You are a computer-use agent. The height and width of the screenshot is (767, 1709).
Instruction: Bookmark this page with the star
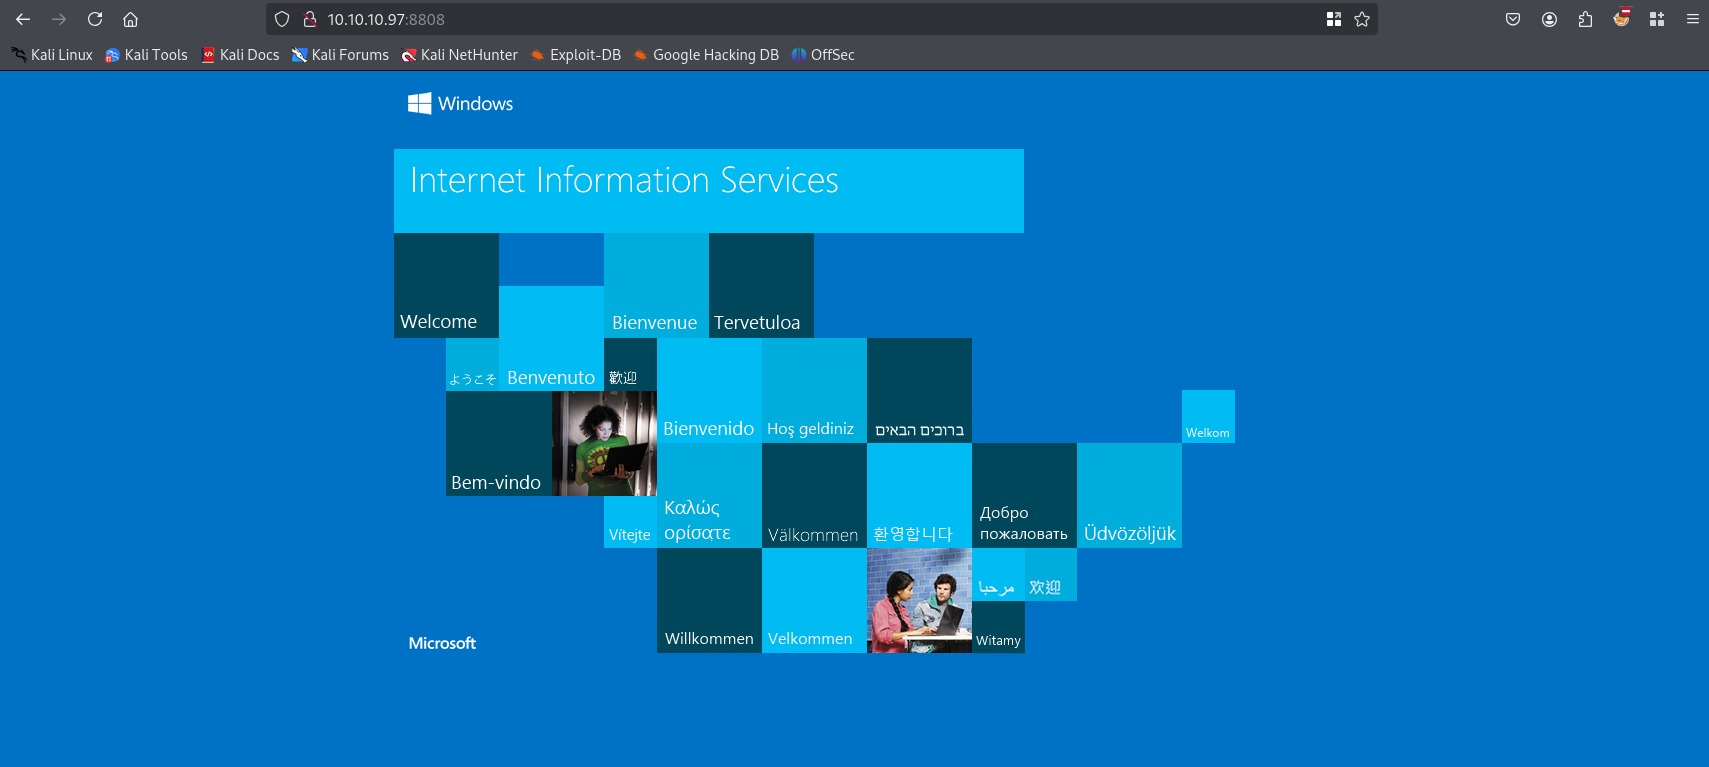point(1362,19)
